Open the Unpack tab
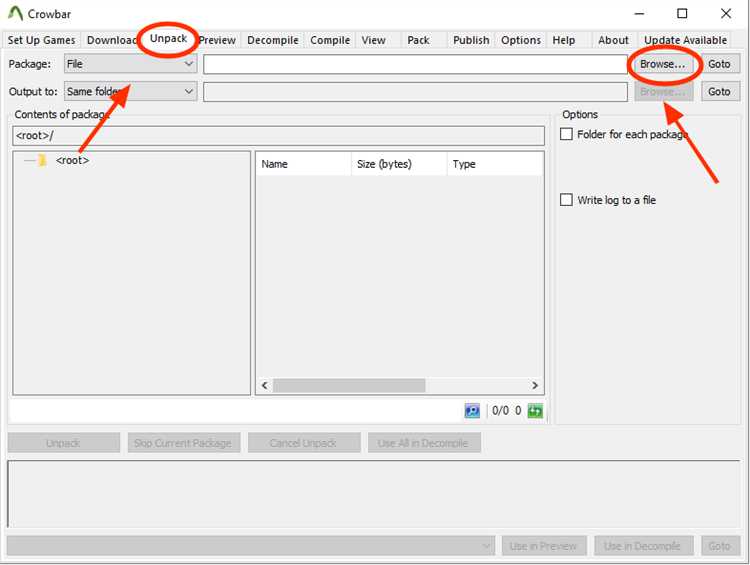 [x=168, y=38]
